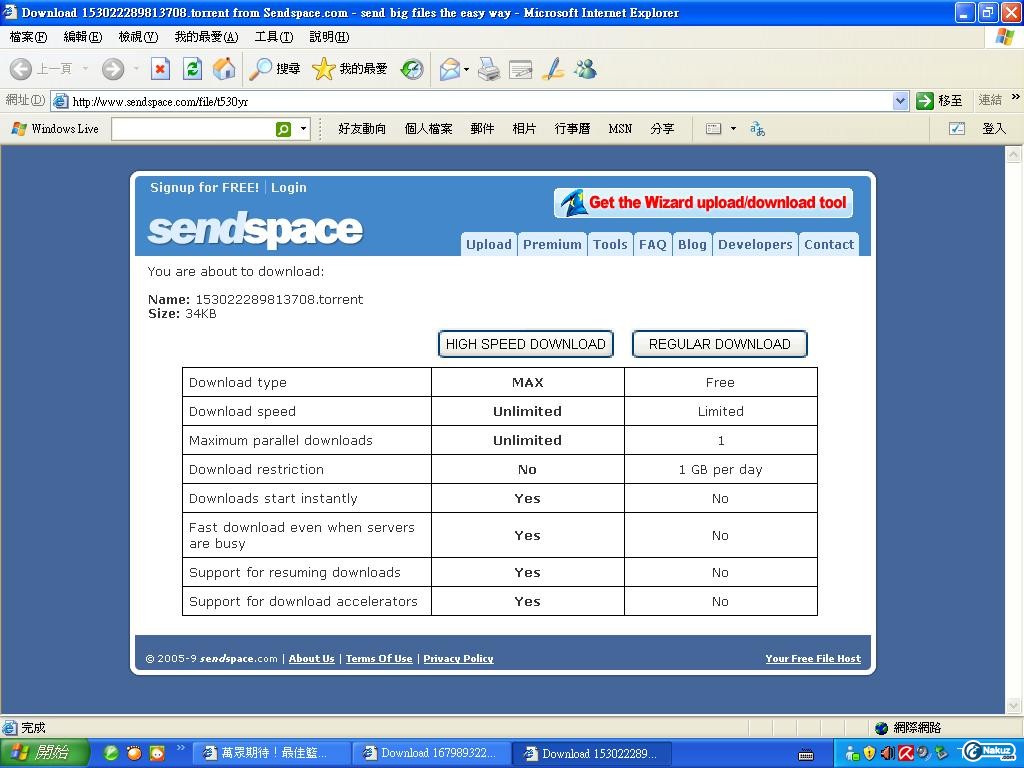
Task: Click Windows Live toolbar window icon
Action: [713, 129]
